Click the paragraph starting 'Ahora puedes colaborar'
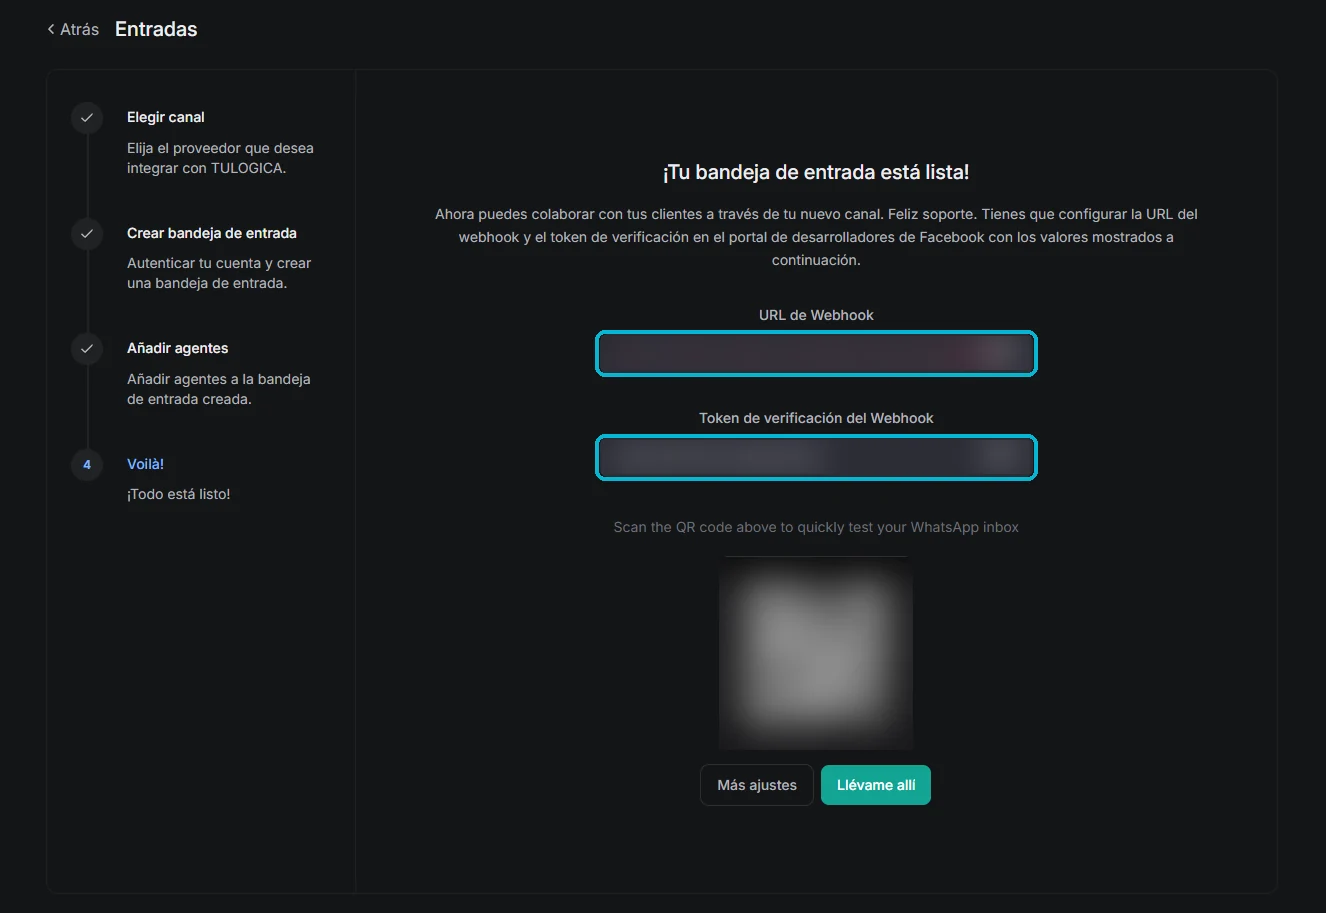Screen dimensions: 1326x913 tap(816, 237)
